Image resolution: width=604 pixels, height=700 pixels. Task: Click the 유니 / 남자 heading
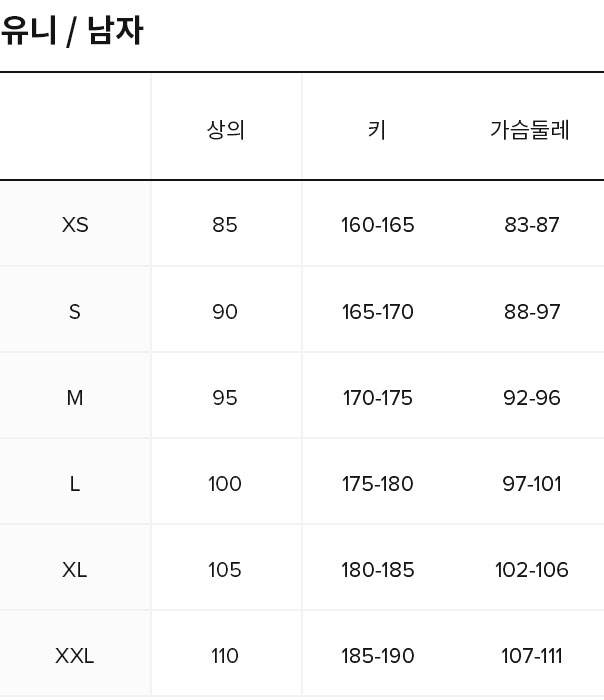coord(72,31)
